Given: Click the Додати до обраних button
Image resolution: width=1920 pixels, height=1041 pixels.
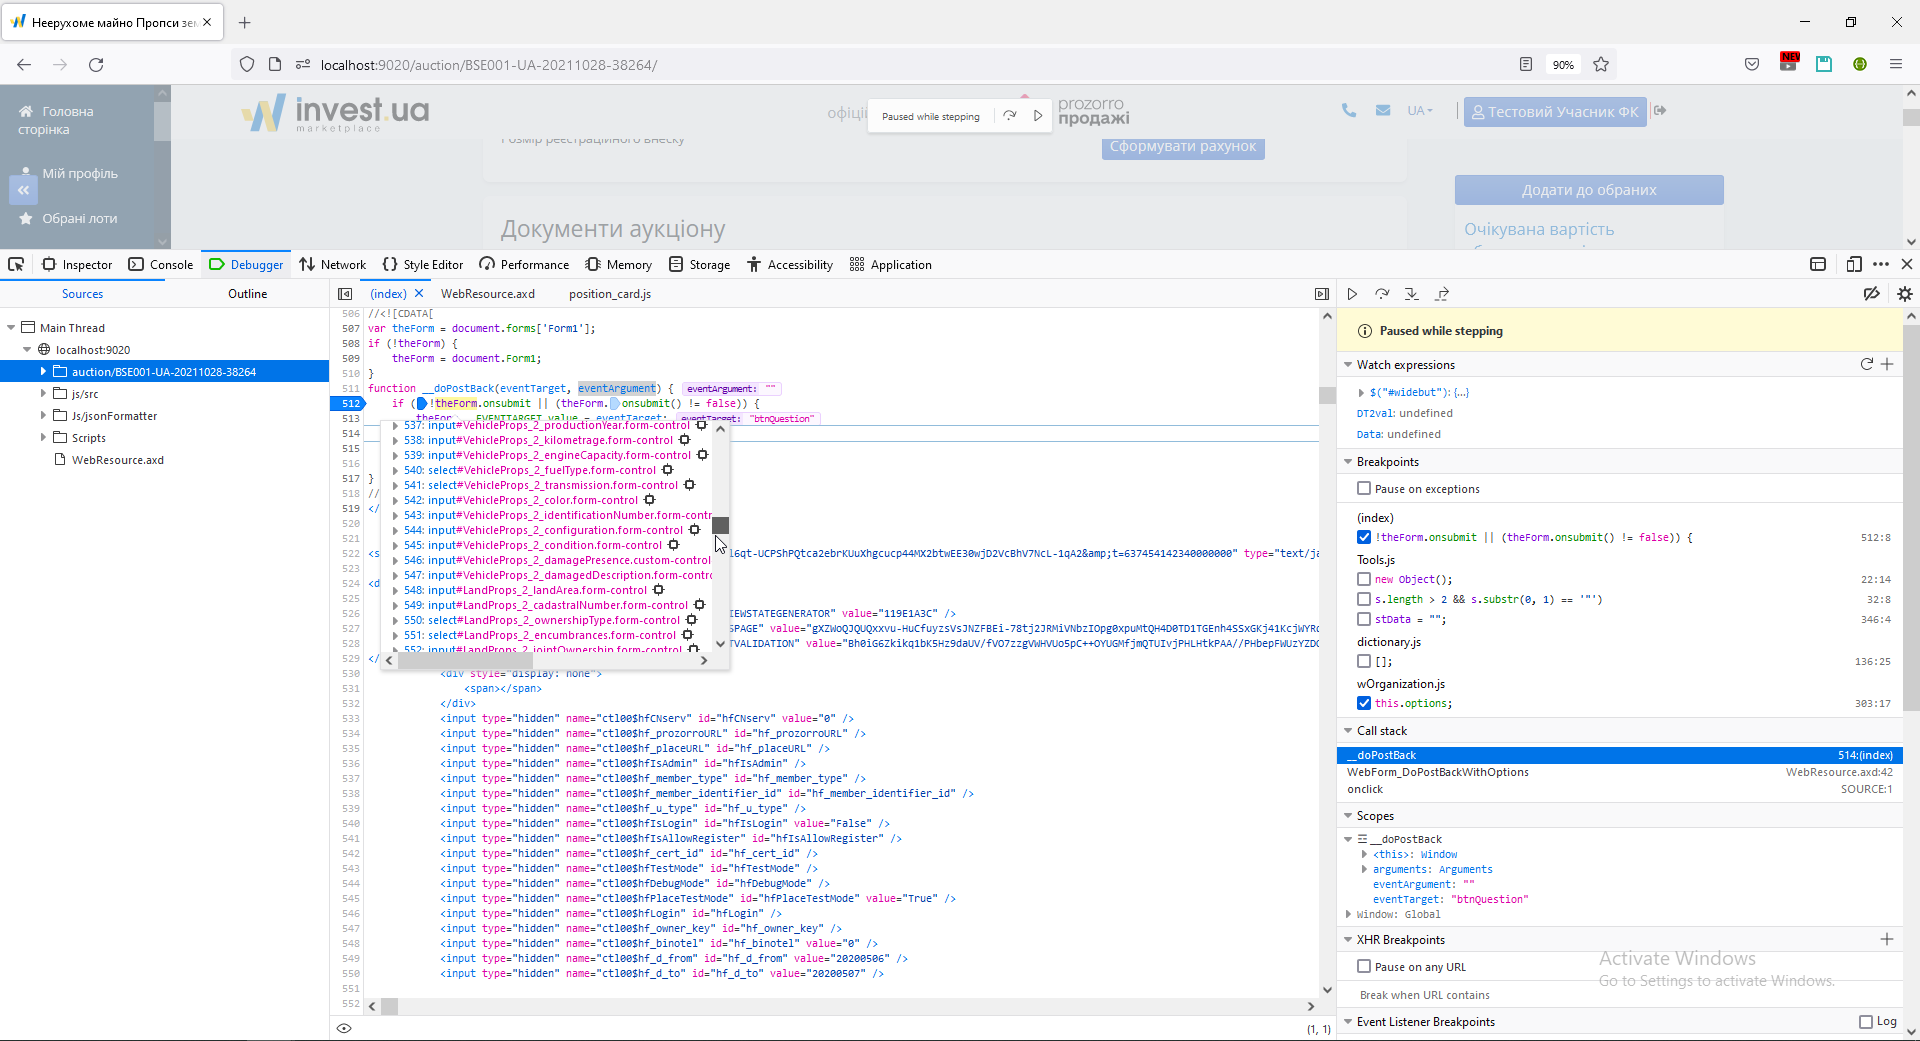Looking at the screenshot, I should pos(1589,190).
